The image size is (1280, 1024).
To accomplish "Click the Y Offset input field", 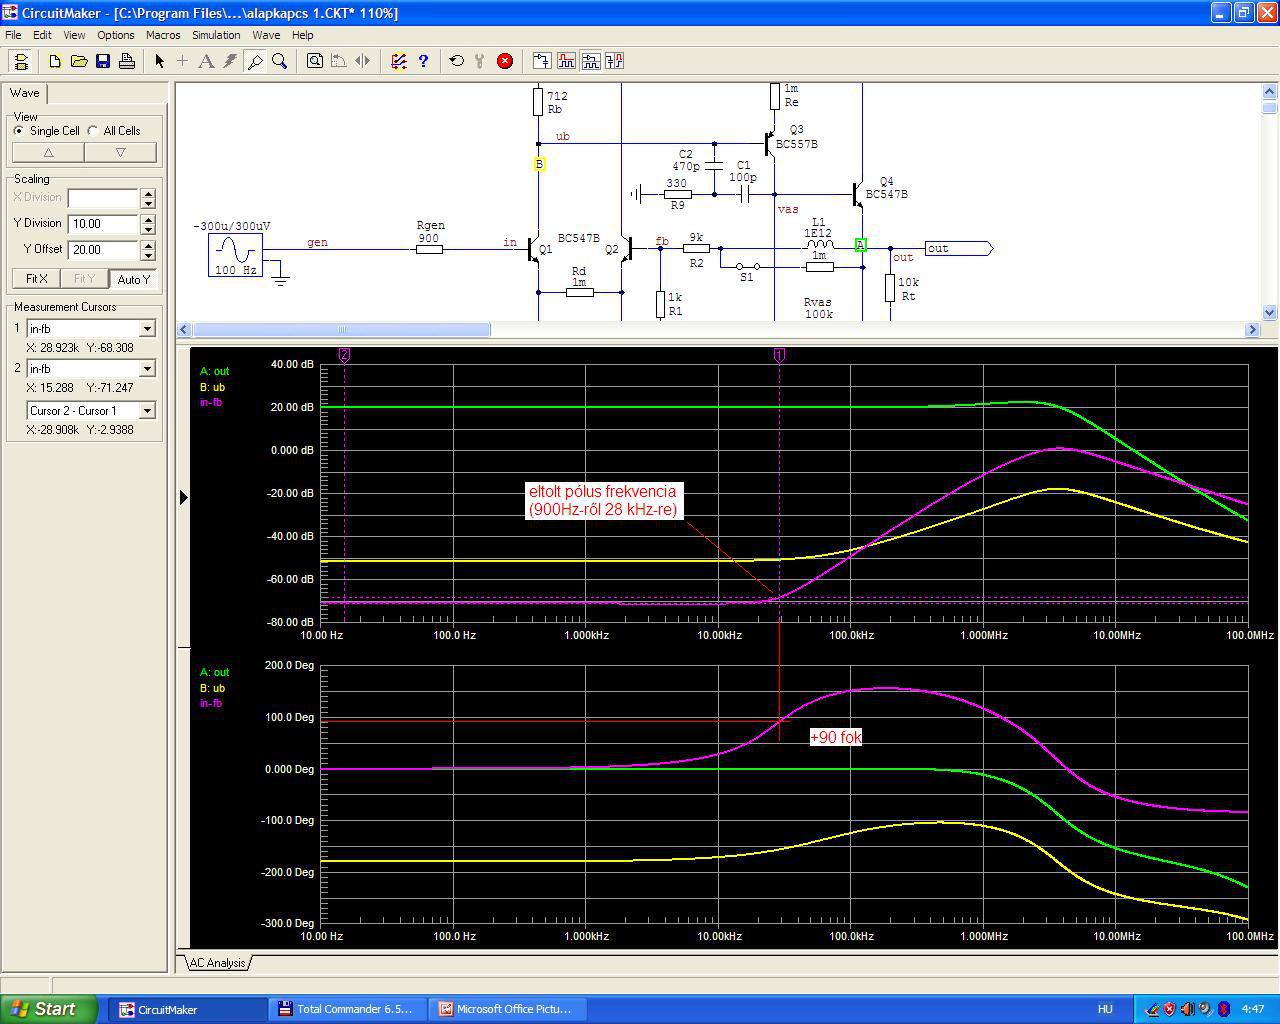I will (103, 250).
